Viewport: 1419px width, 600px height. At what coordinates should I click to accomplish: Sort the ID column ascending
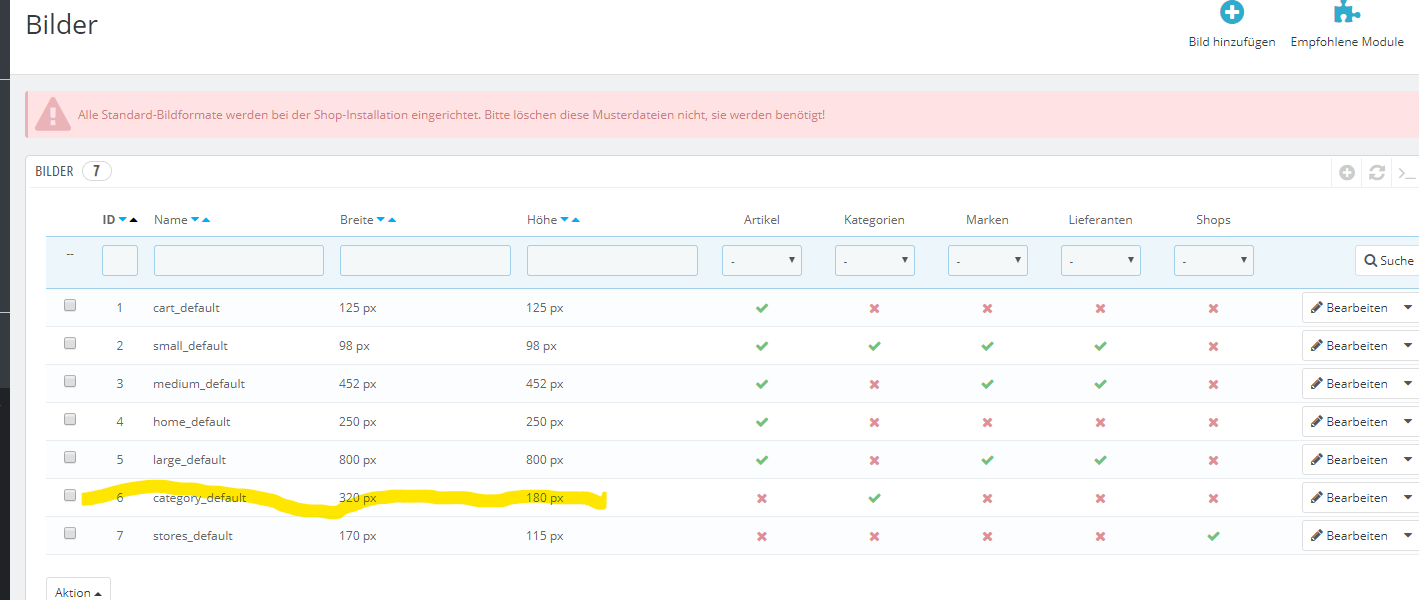coord(133,220)
